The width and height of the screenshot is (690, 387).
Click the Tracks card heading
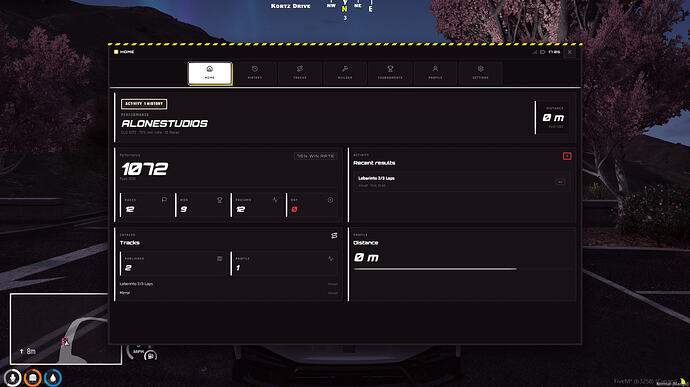tap(130, 243)
